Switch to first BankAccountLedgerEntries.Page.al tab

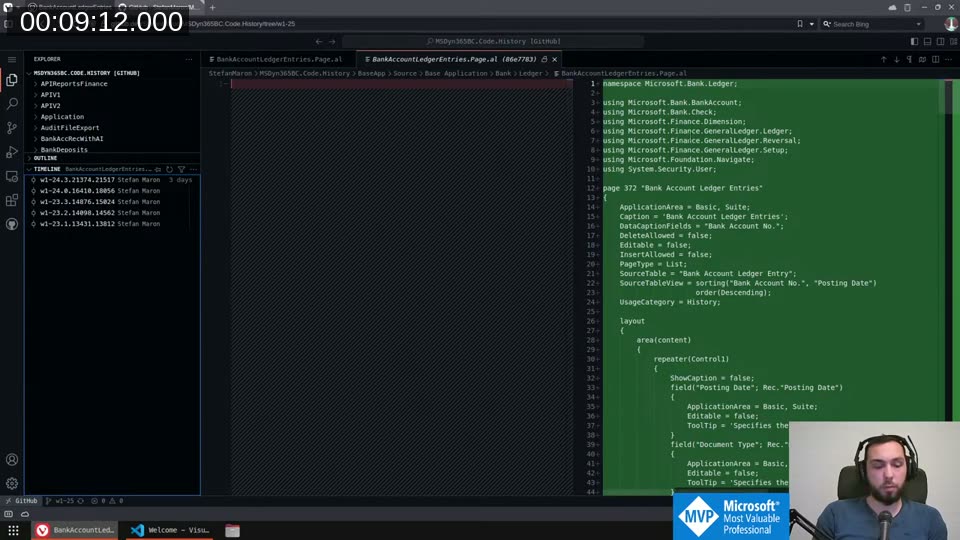click(279, 59)
